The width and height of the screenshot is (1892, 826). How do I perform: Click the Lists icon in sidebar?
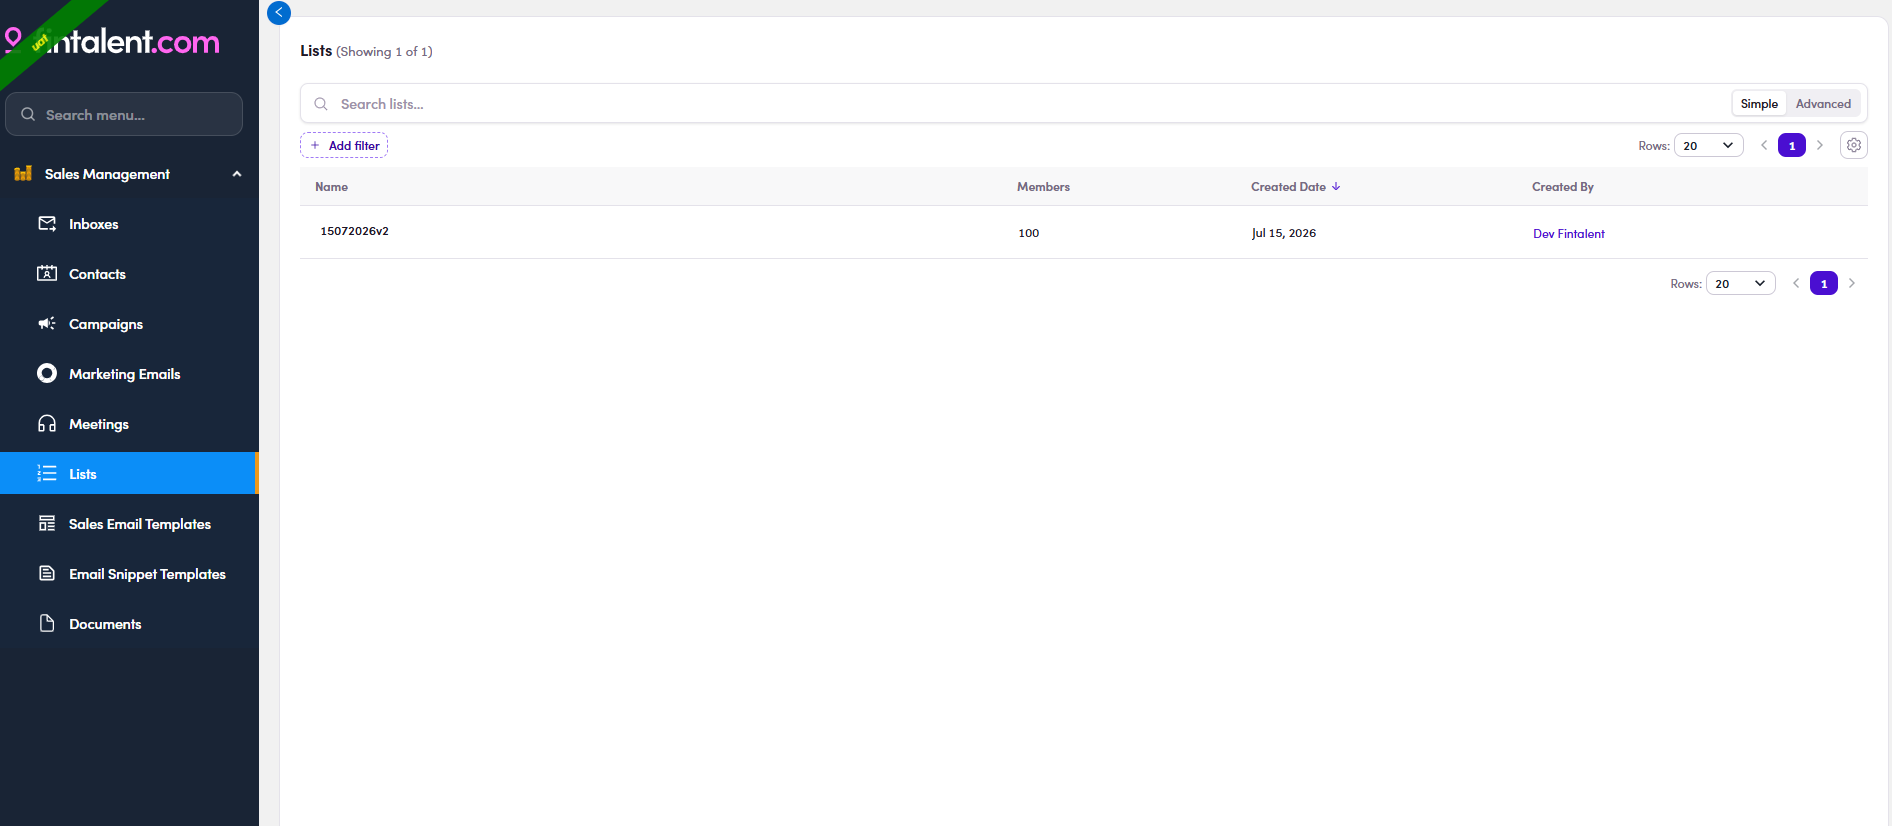click(x=47, y=473)
